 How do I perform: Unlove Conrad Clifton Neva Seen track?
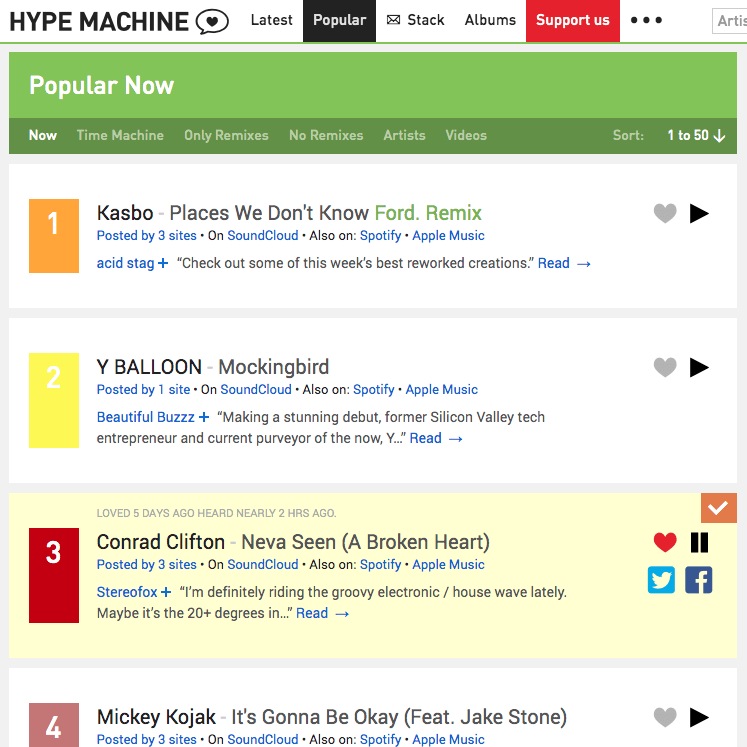665,542
